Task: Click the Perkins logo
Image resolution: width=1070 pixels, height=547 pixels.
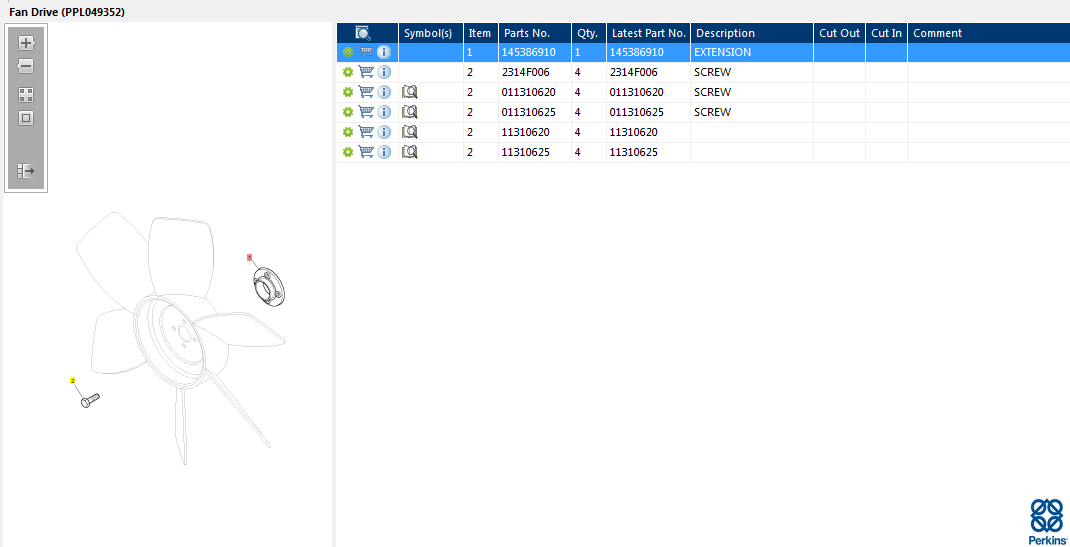Action: click(1046, 520)
